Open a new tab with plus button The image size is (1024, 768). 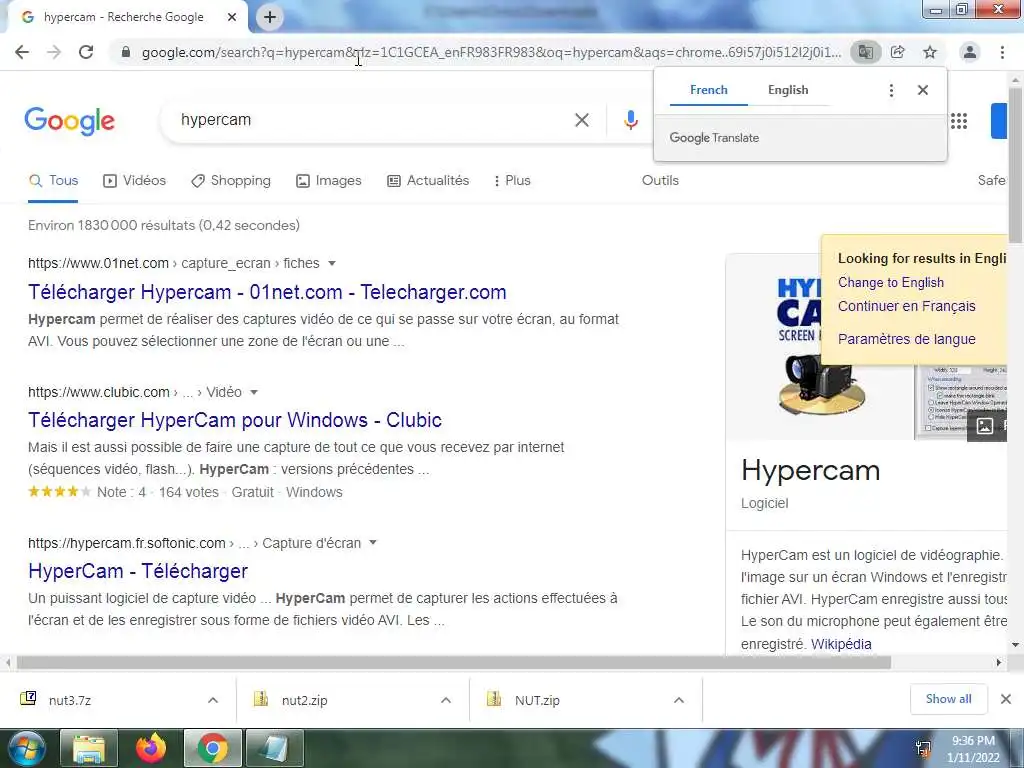[x=270, y=17]
